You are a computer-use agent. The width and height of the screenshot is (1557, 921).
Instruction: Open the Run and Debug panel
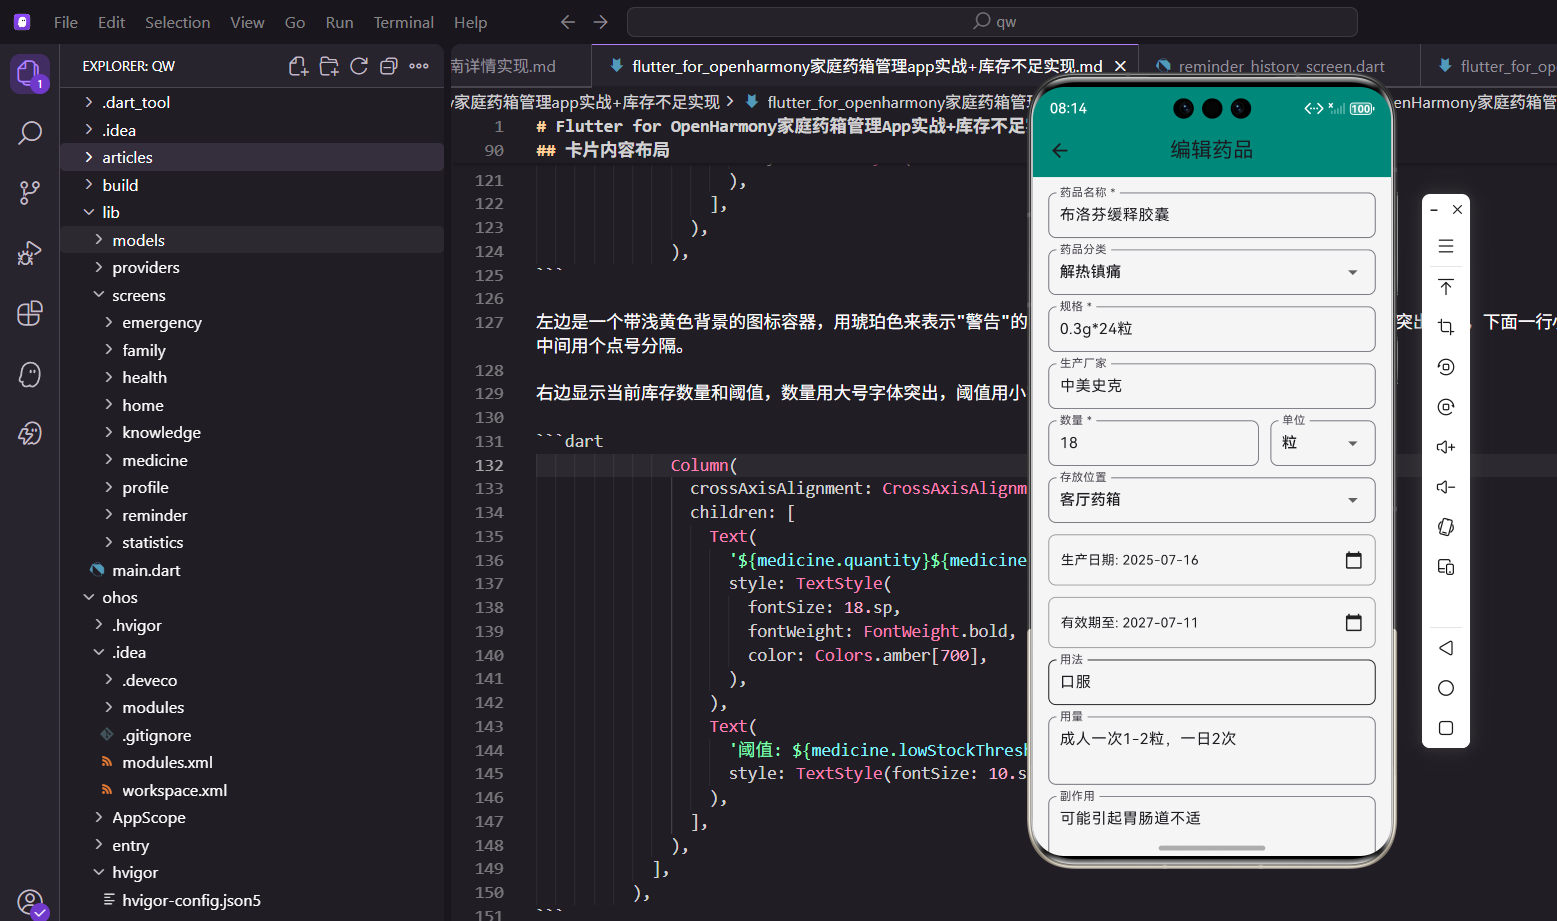click(x=30, y=253)
